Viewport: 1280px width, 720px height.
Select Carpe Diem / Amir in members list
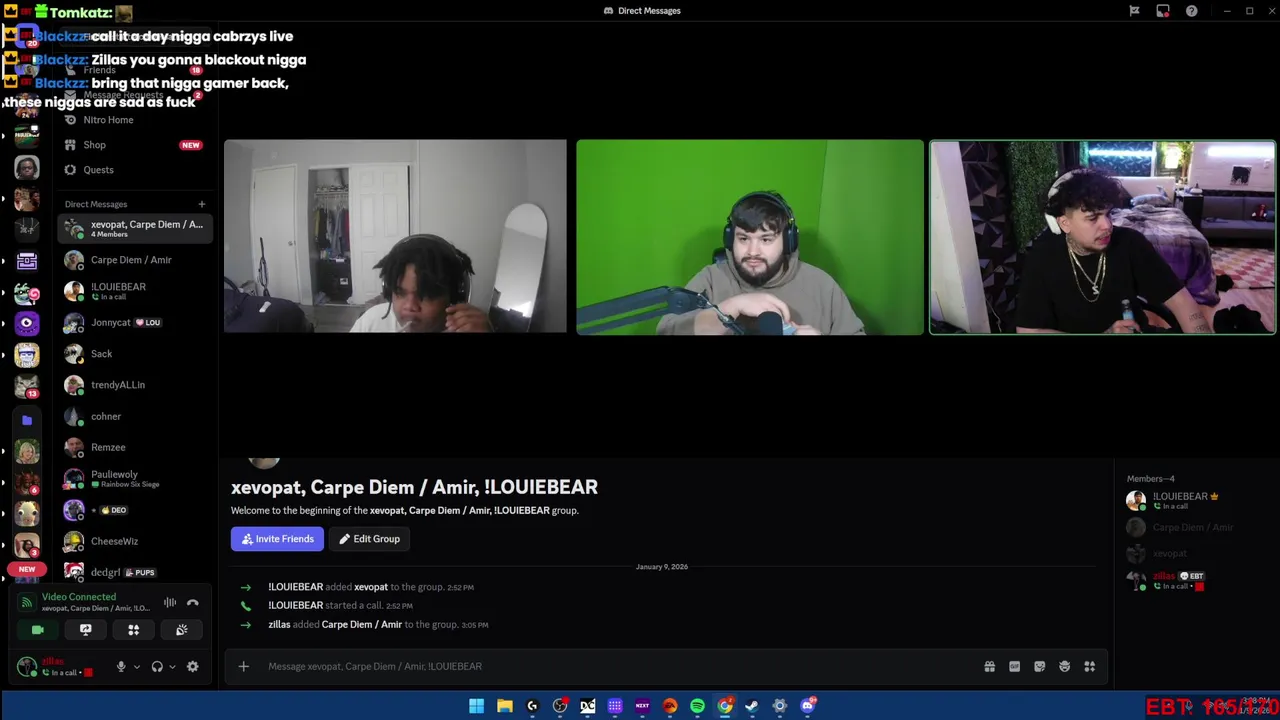[x=1195, y=527]
